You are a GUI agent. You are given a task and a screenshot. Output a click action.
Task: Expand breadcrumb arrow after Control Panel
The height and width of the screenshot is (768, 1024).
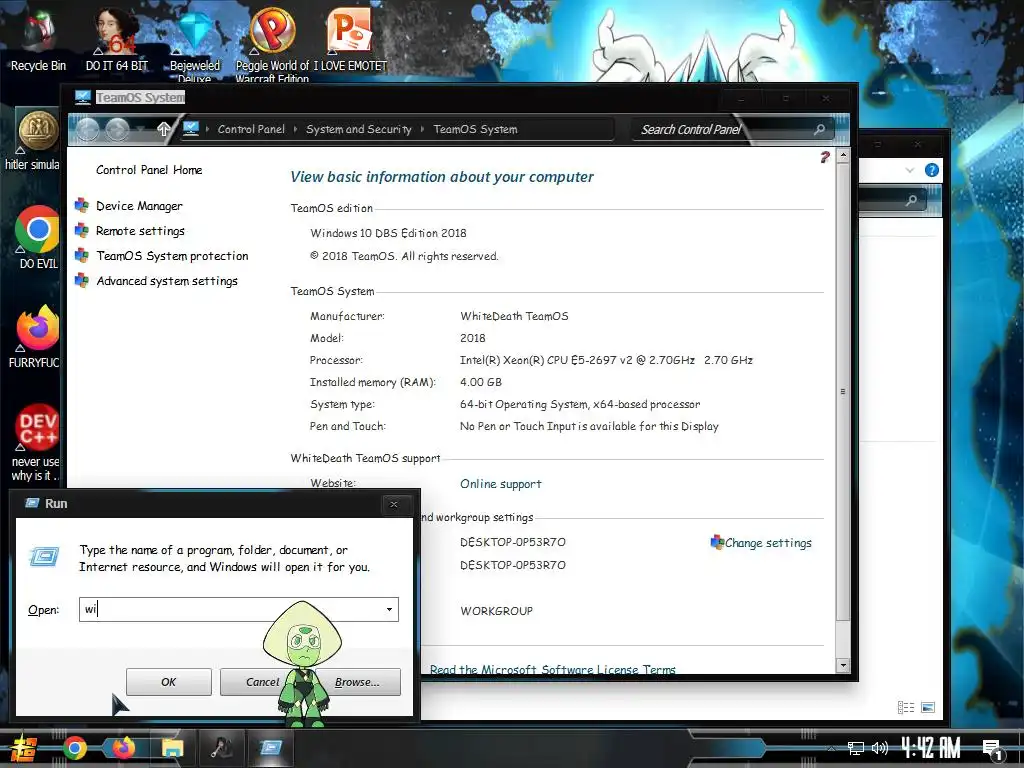pos(295,129)
